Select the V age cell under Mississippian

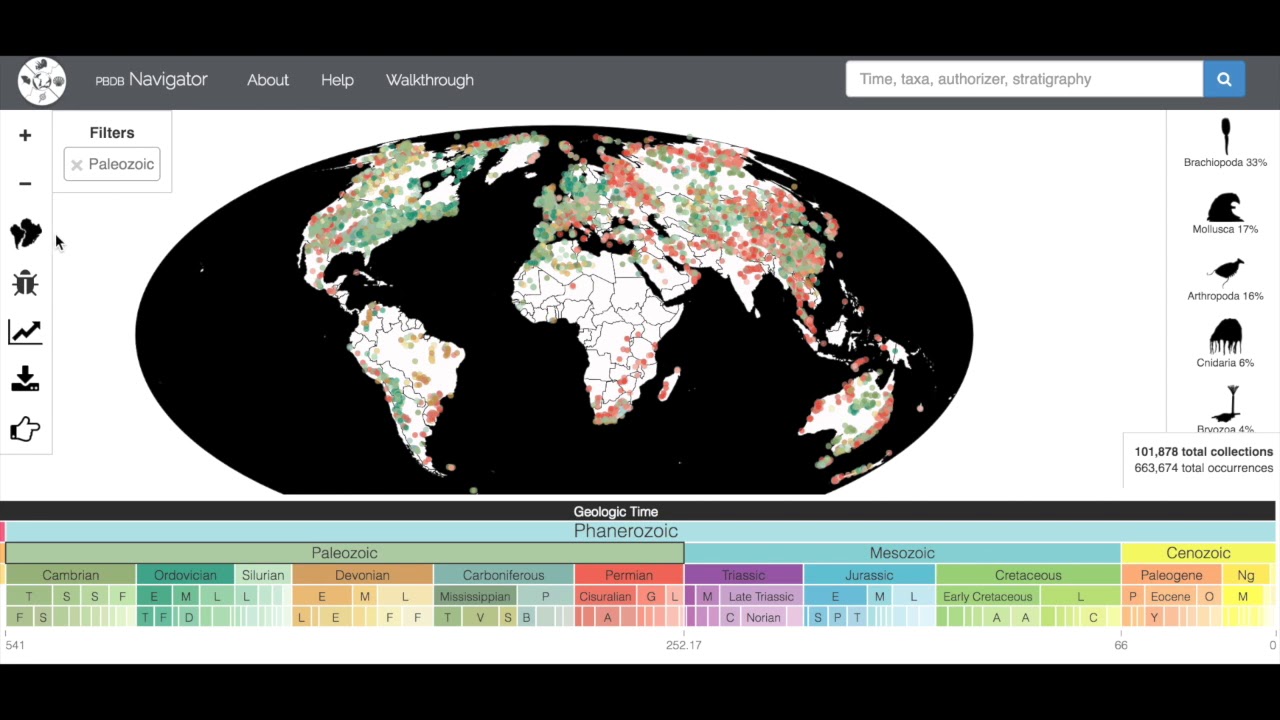point(480,618)
